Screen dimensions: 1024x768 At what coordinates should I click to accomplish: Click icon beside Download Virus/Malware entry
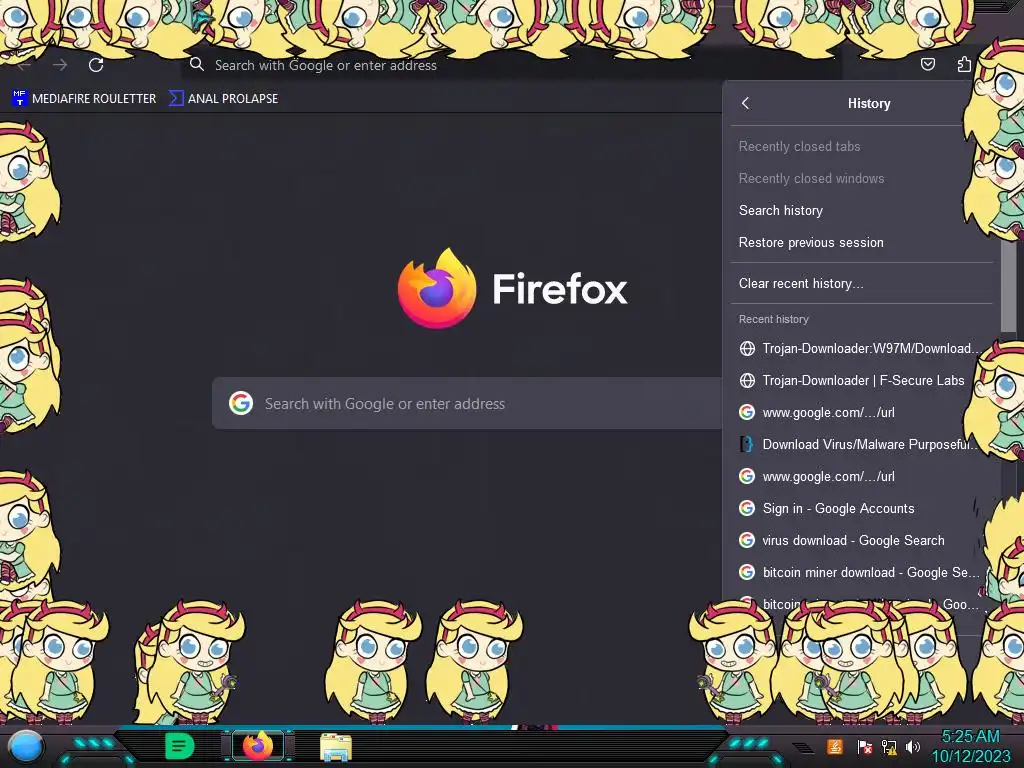tap(747, 444)
